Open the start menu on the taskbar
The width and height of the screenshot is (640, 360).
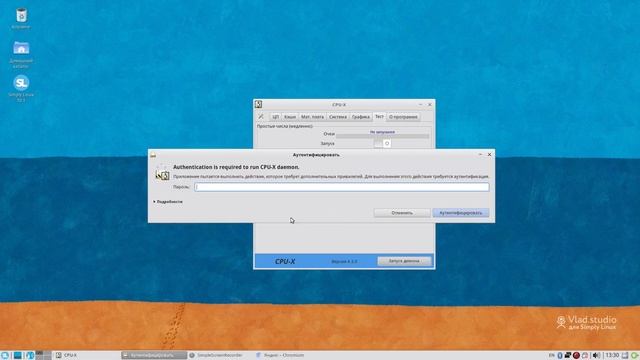[5, 356]
